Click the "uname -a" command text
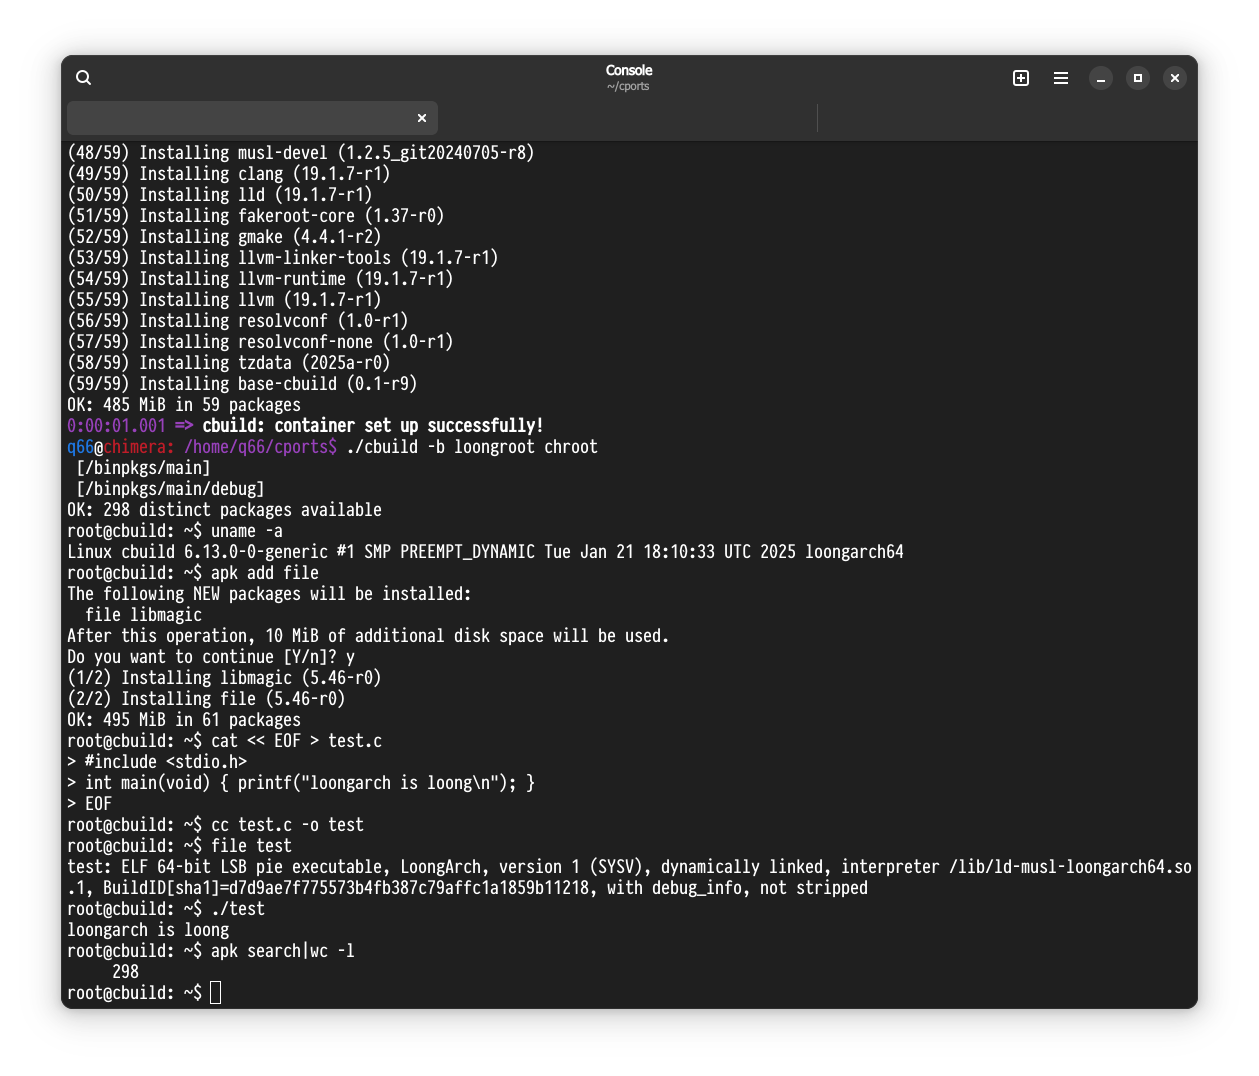1259x1076 pixels. [246, 531]
